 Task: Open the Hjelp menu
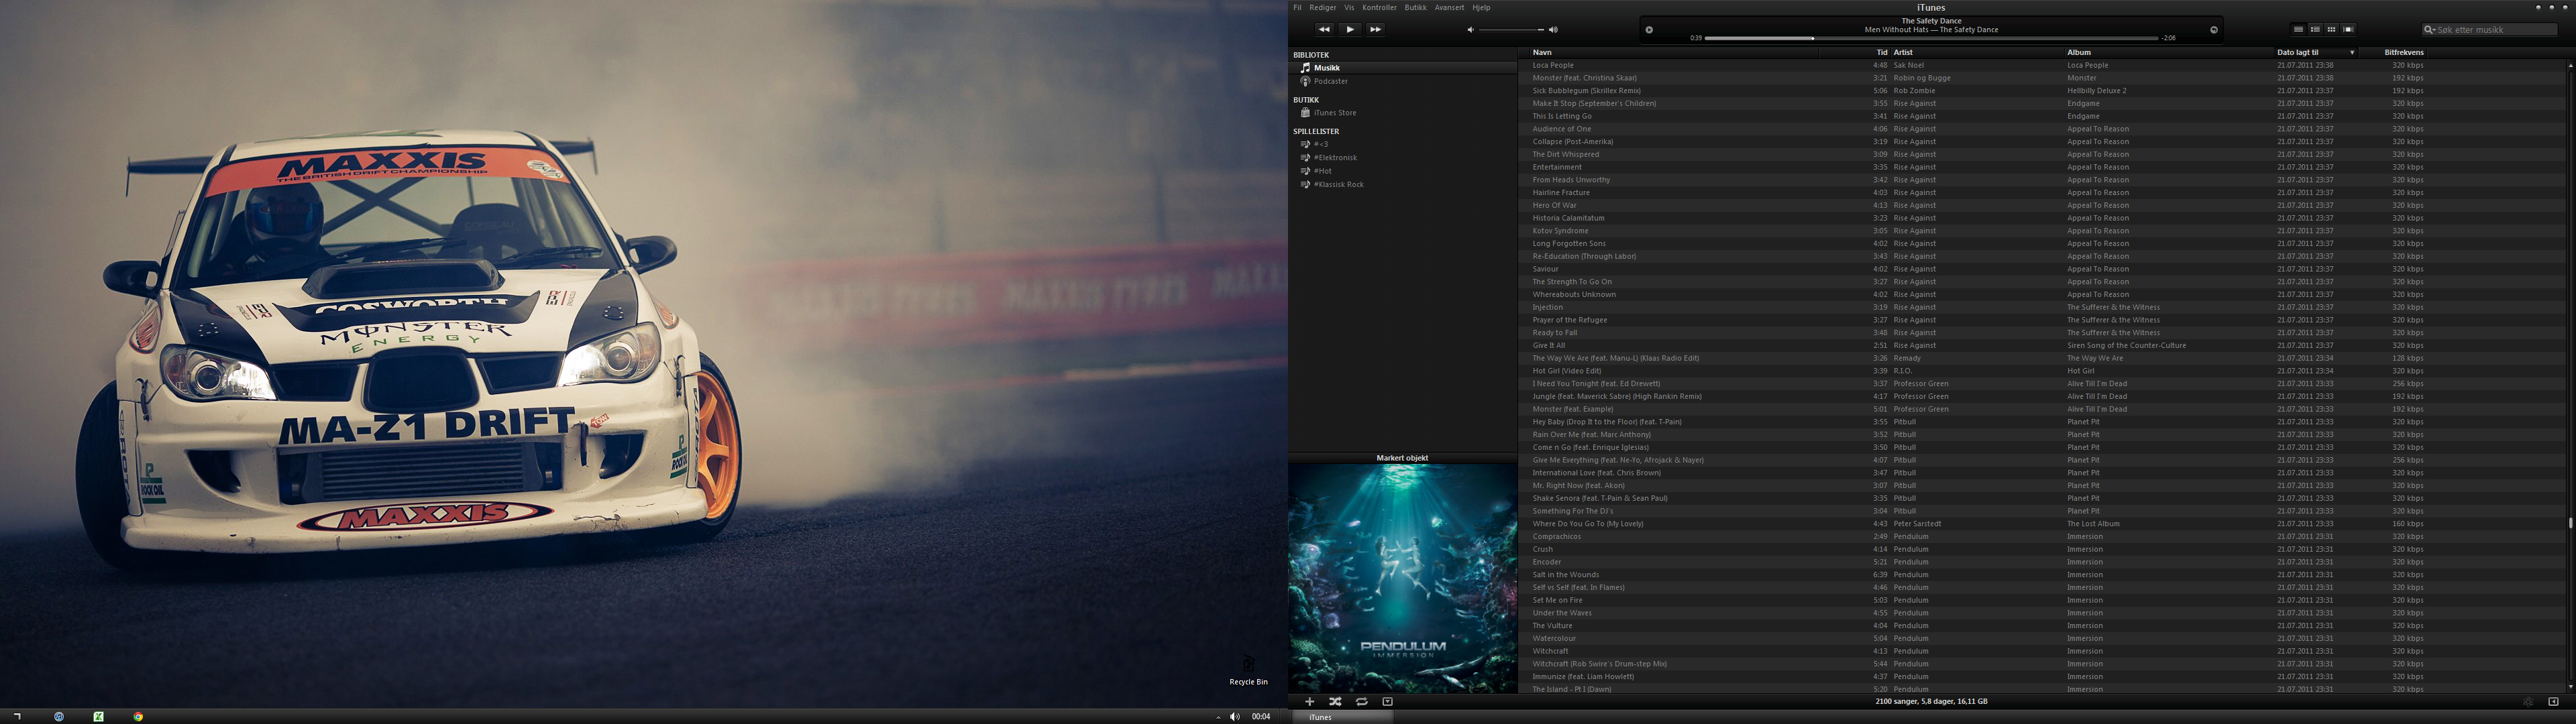(x=1481, y=8)
